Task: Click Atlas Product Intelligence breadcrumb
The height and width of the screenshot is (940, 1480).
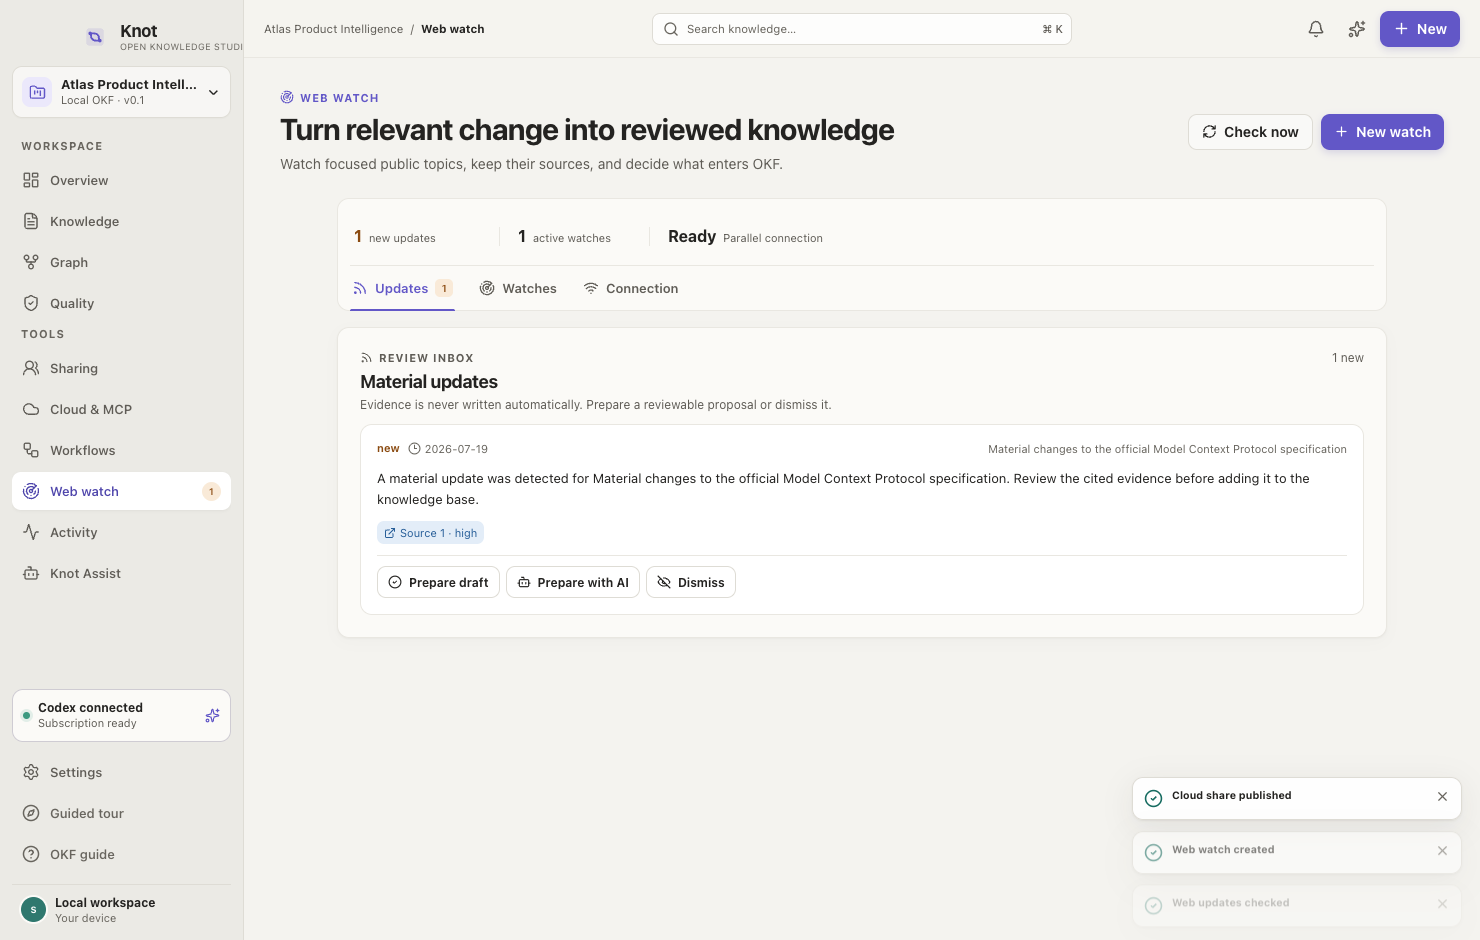Action: pyautogui.click(x=333, y=29)
